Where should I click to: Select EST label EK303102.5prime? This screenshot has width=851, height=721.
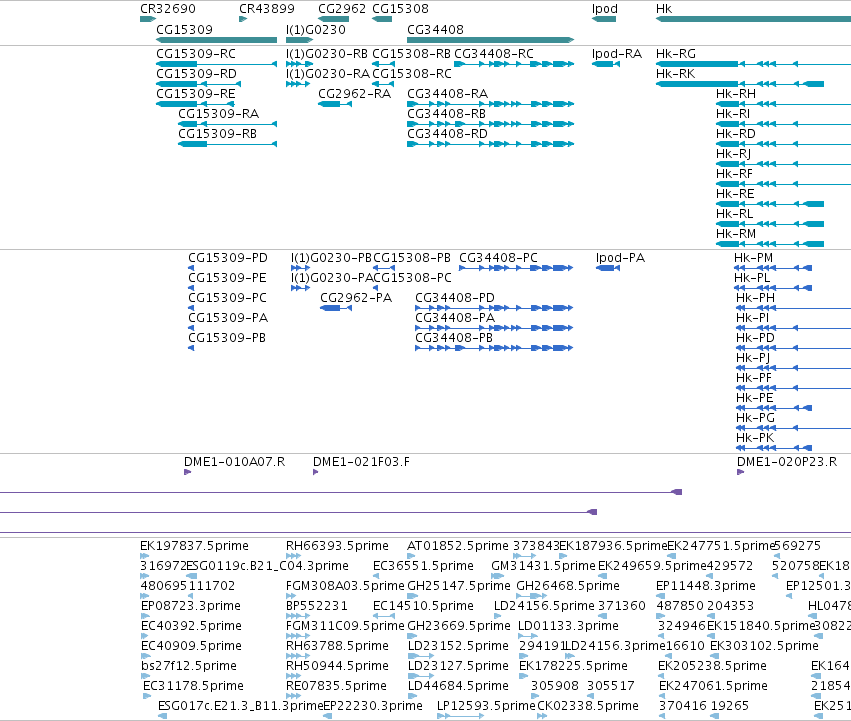pyautogui.click(x=764, y=646)
